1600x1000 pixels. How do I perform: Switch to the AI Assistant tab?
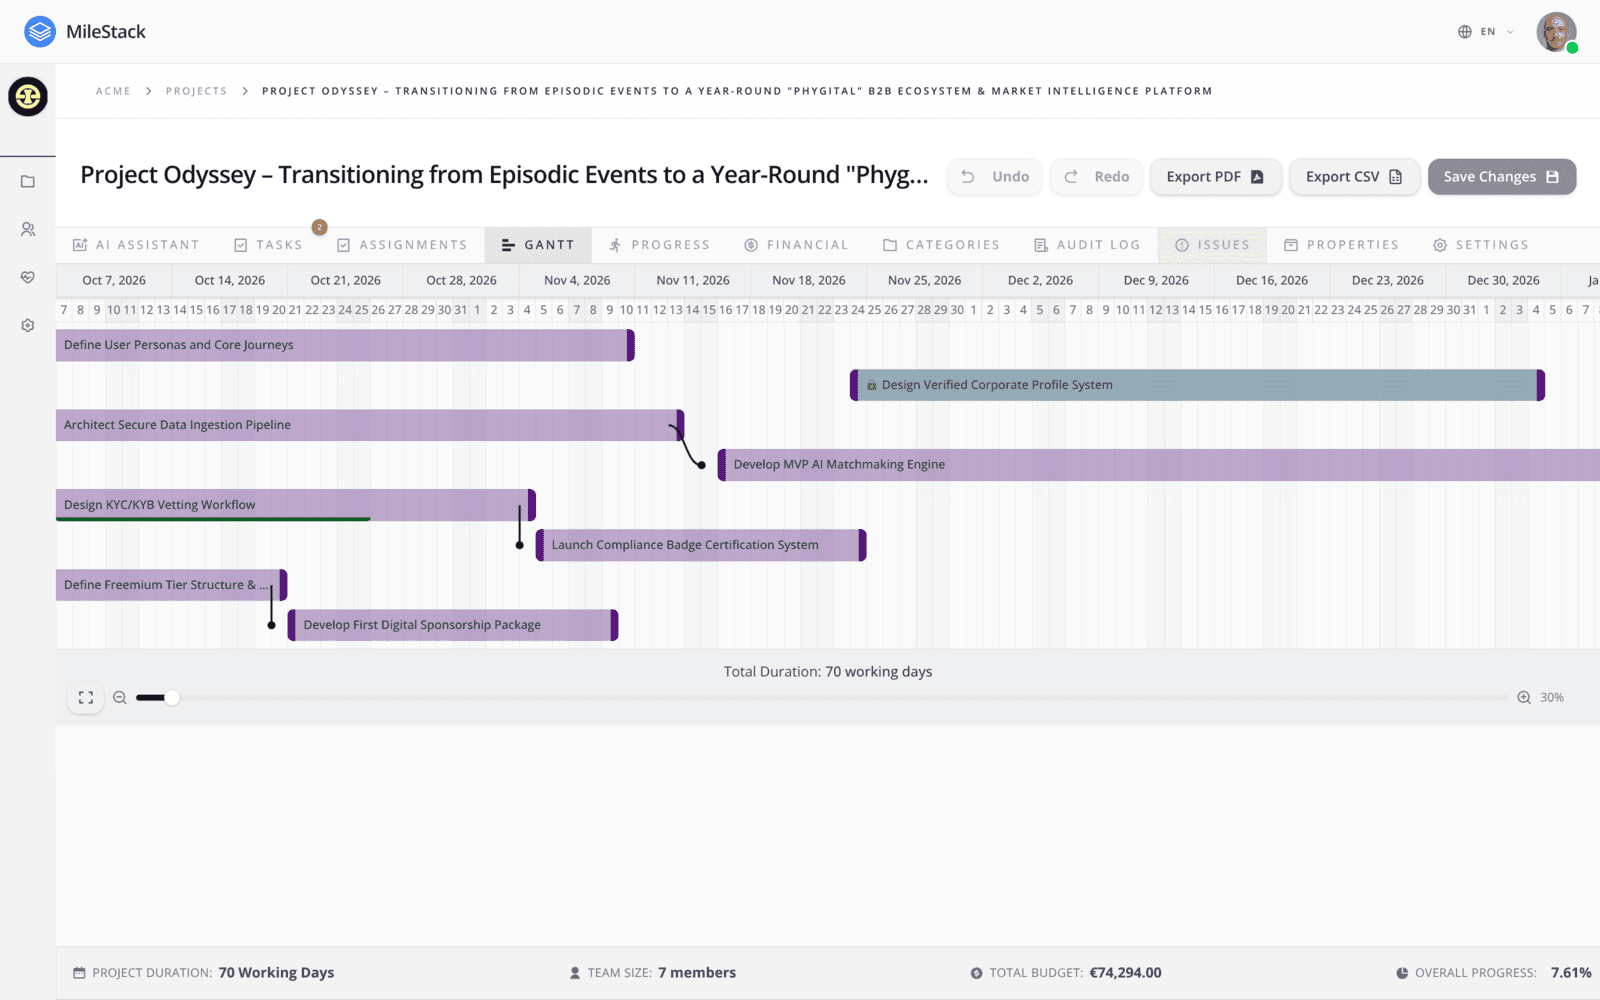pyautogui.click(x=136, y=245)
